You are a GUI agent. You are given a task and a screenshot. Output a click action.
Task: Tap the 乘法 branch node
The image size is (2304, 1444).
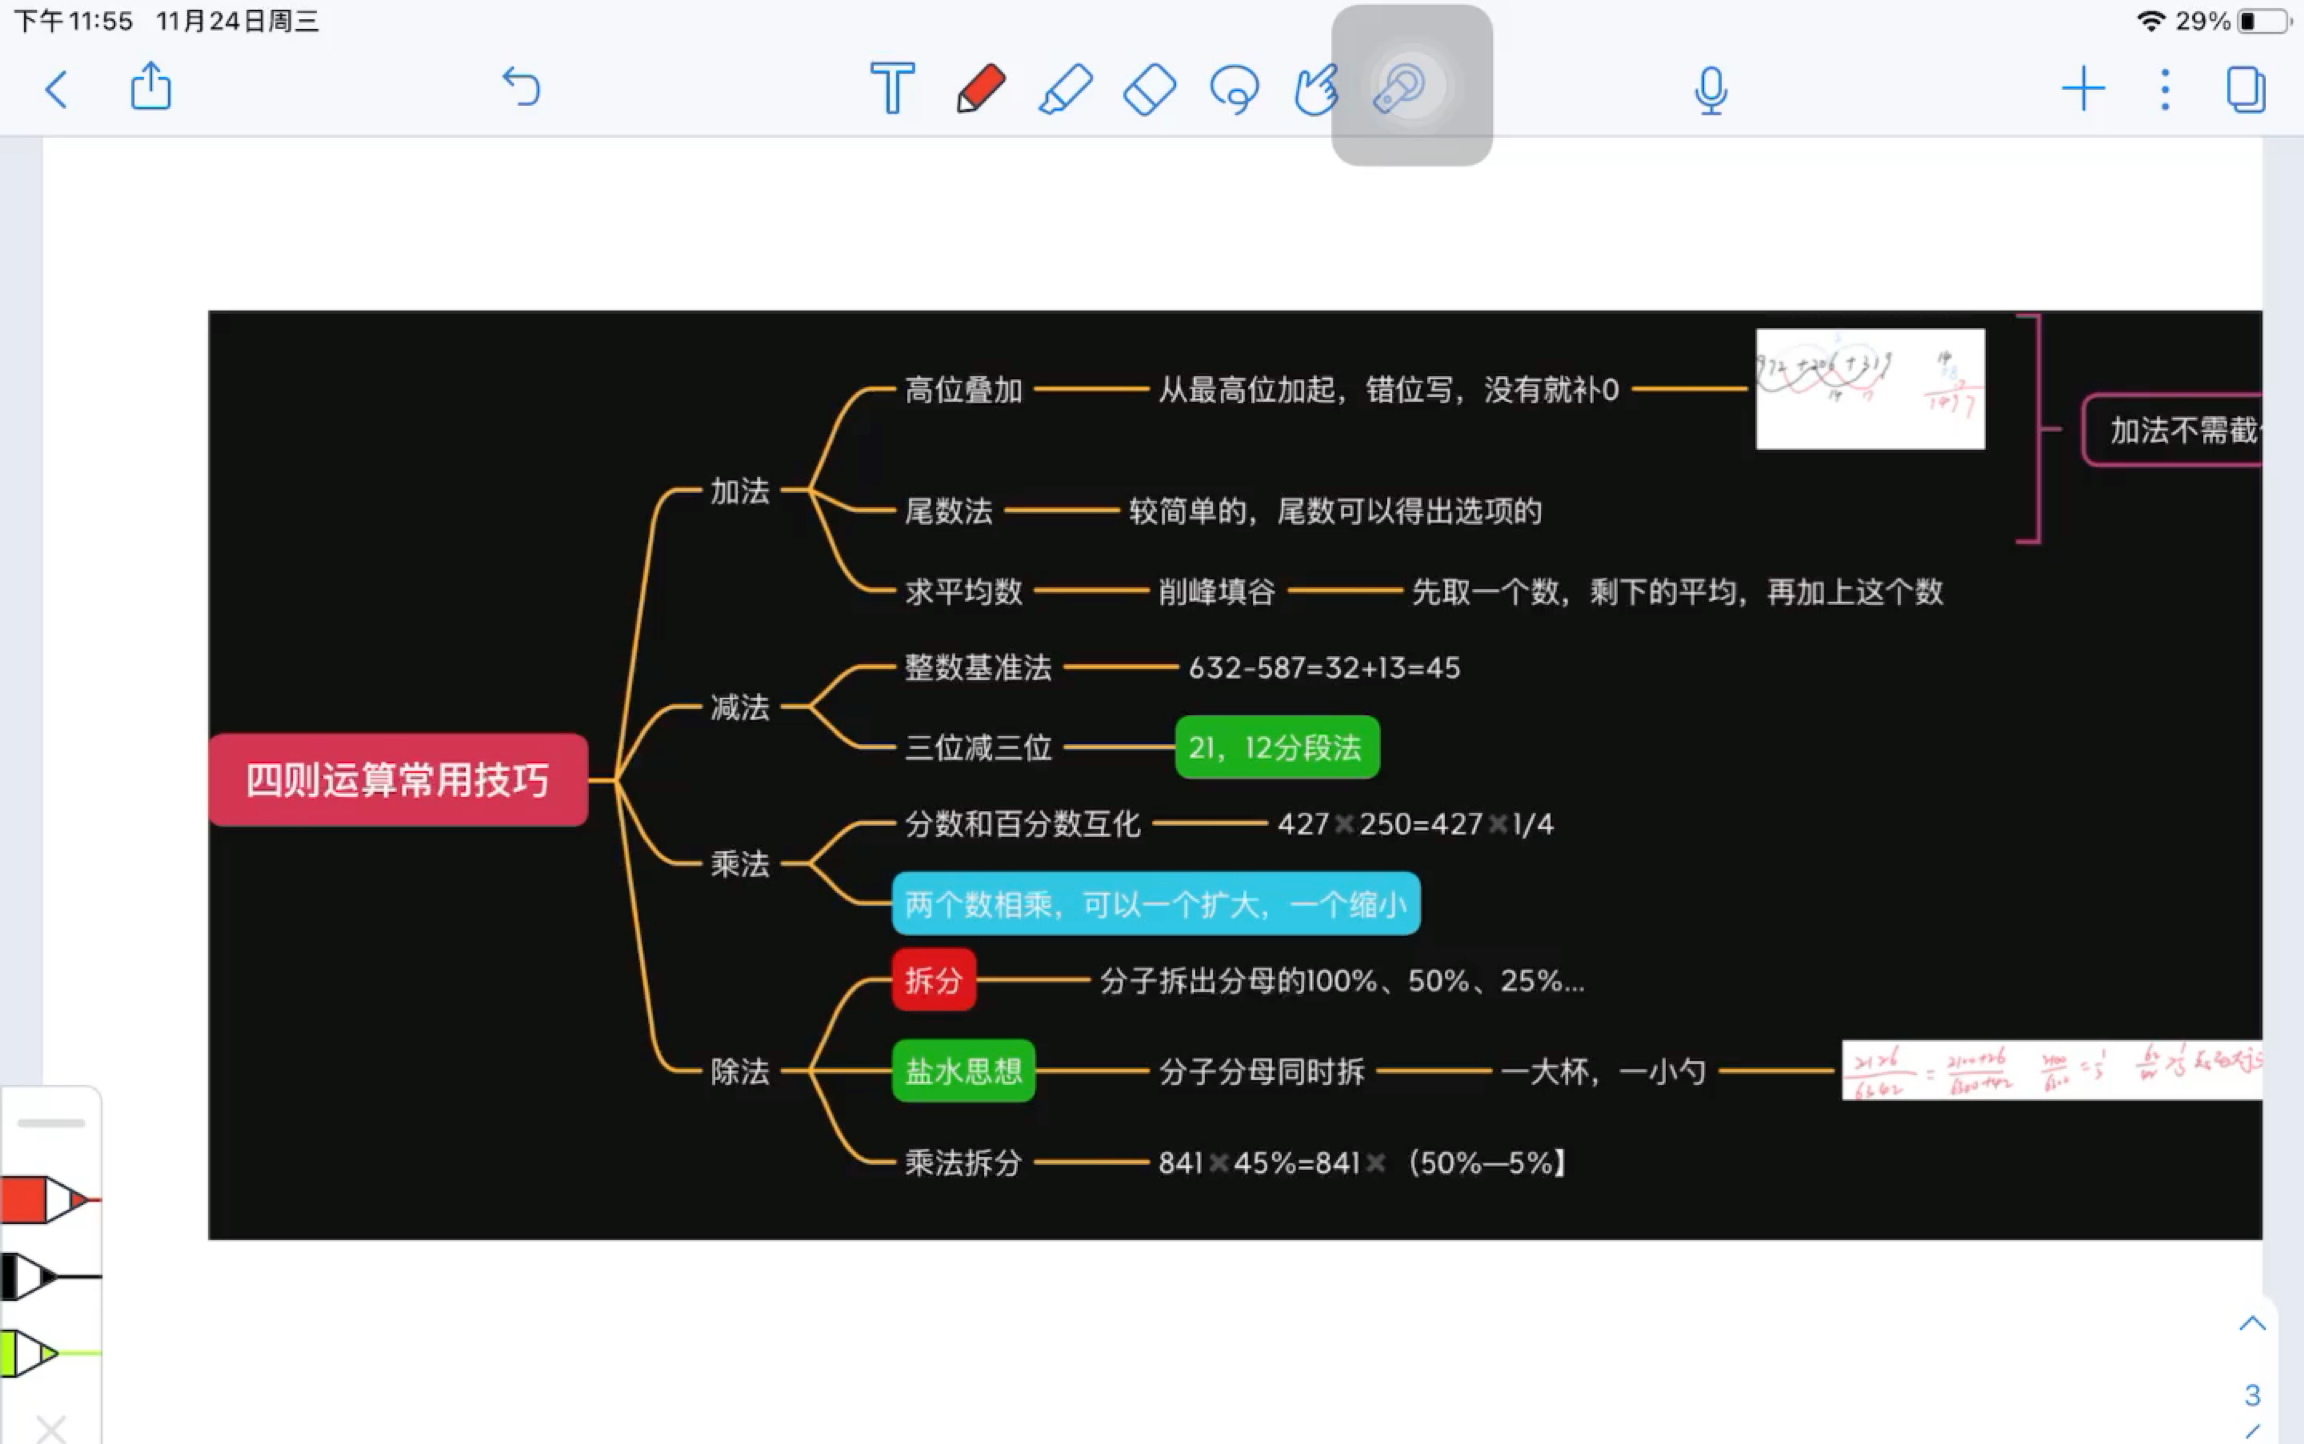click(740, 863)
